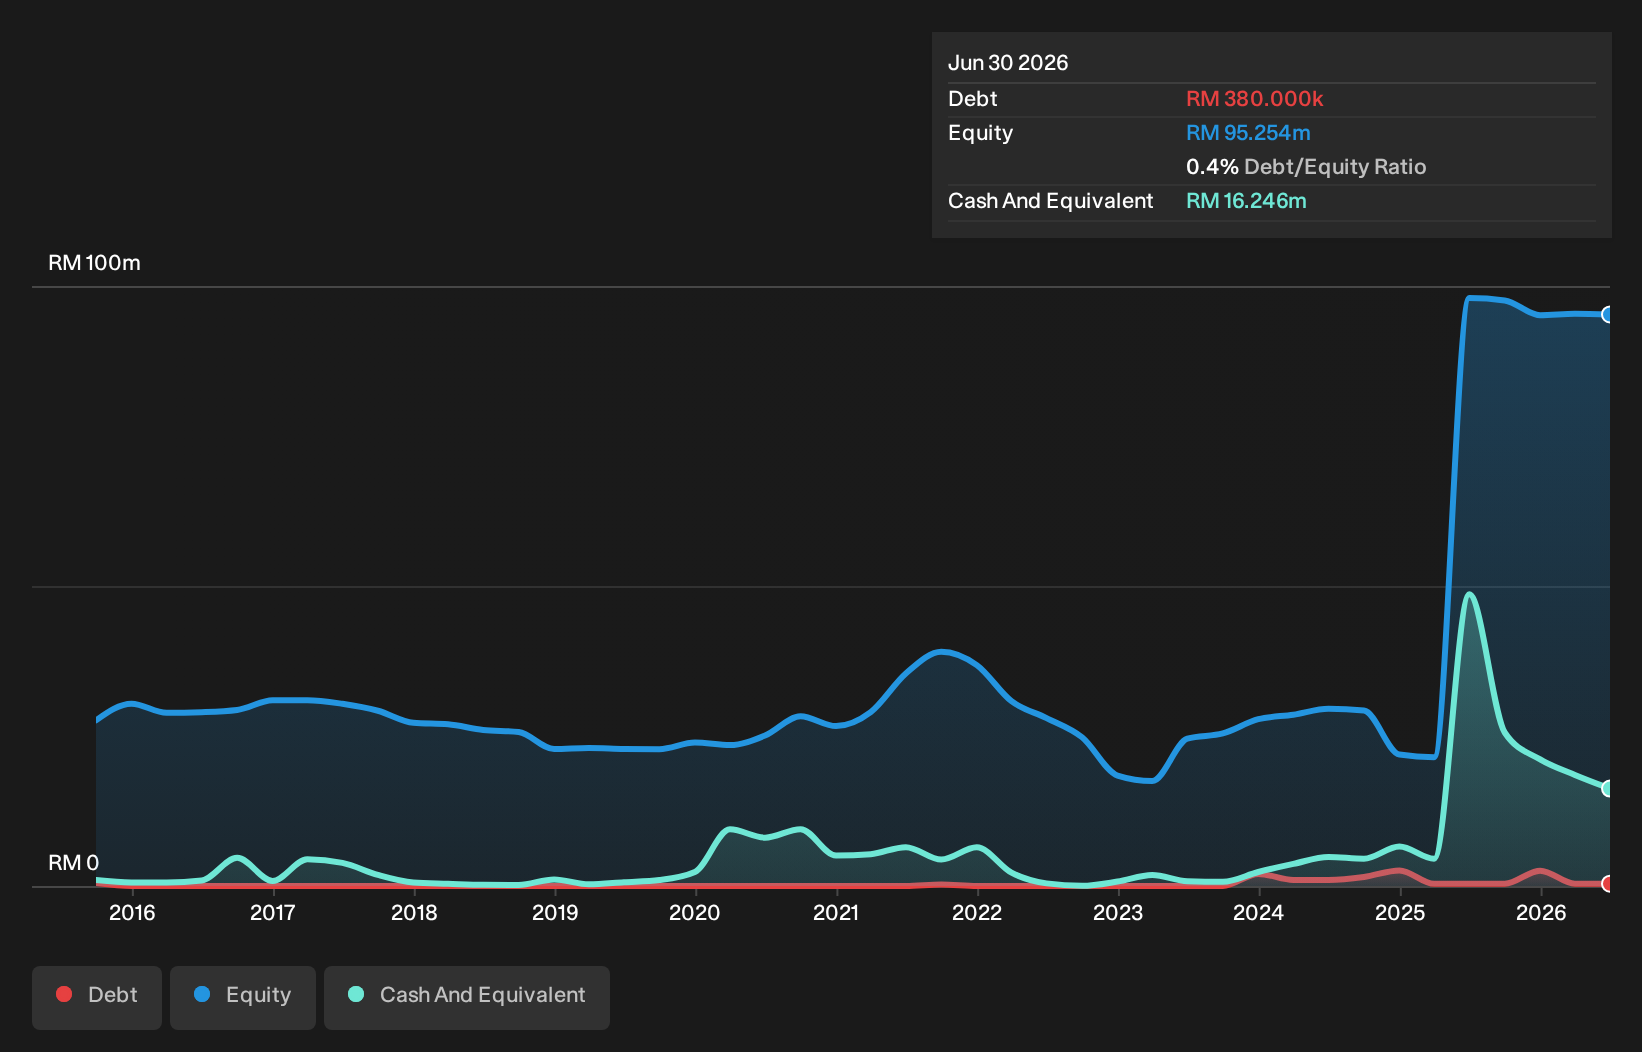This screenshot has height=1052, width=1642.
Task: Click the 2021 x-axis label
Action: coord(836,913)
